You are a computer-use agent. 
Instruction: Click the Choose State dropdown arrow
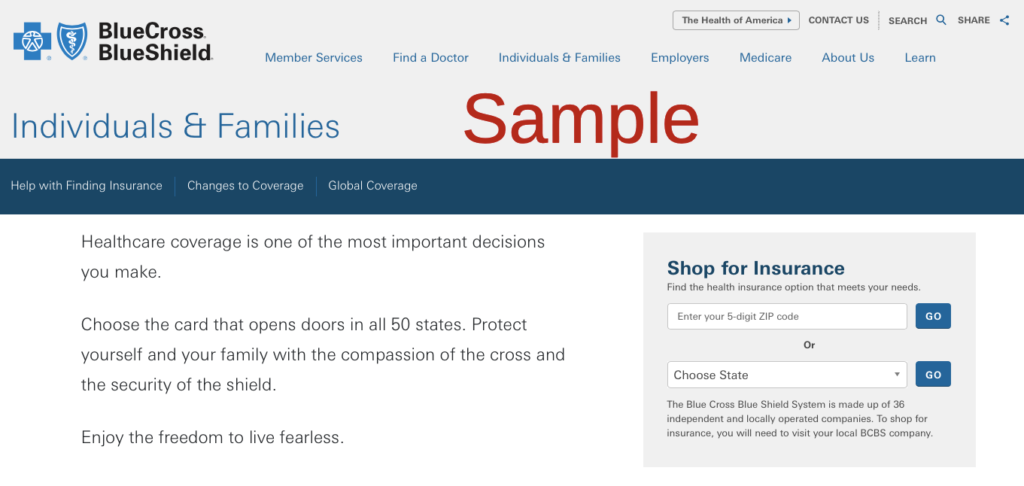[x=897, y=375]
